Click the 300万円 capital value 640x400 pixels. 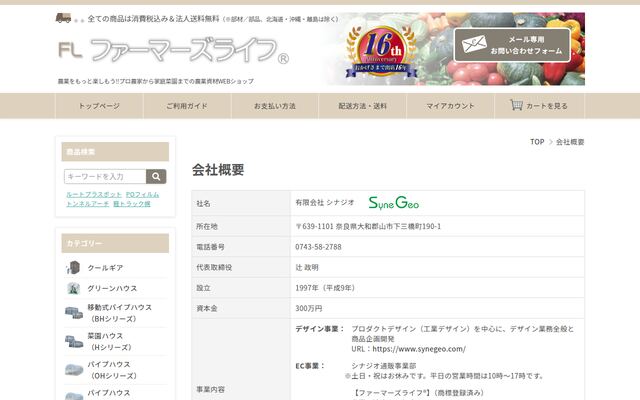click(309, 308)
